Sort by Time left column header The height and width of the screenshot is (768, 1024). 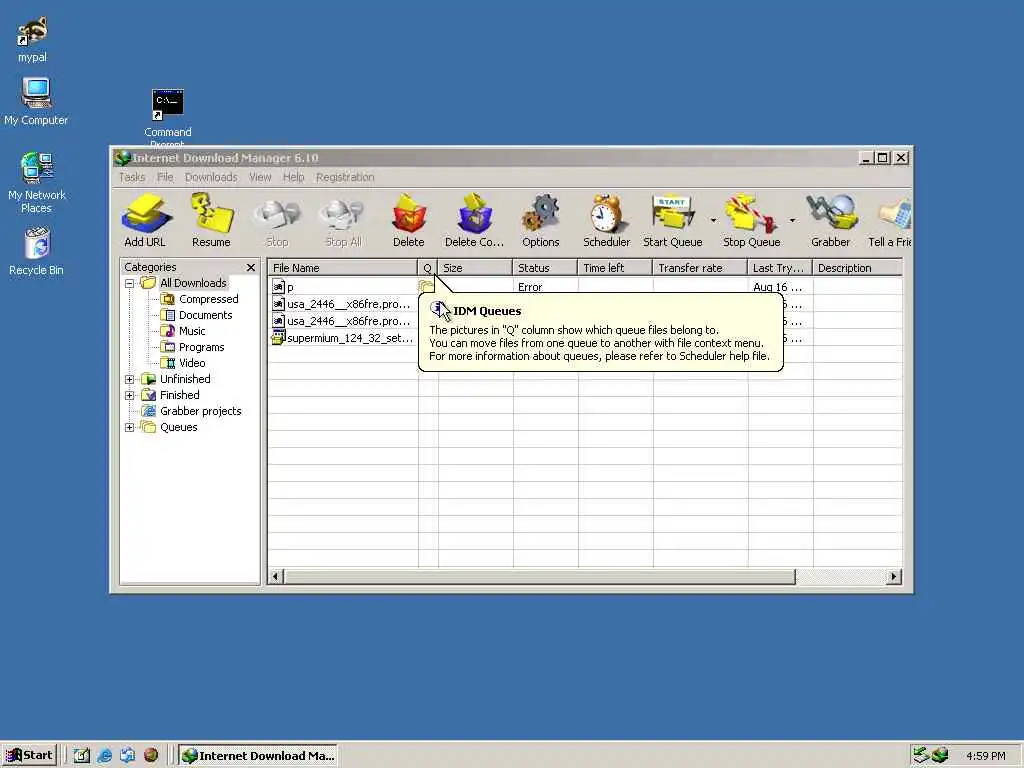point(615,268)
